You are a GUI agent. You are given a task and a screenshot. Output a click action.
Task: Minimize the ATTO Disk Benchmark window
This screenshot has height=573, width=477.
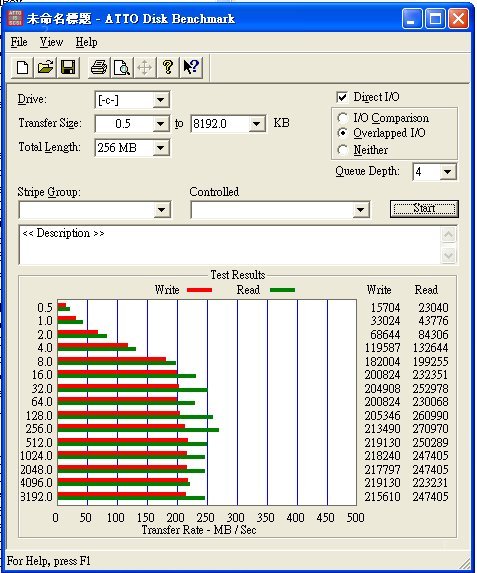[x=412, y=19]
